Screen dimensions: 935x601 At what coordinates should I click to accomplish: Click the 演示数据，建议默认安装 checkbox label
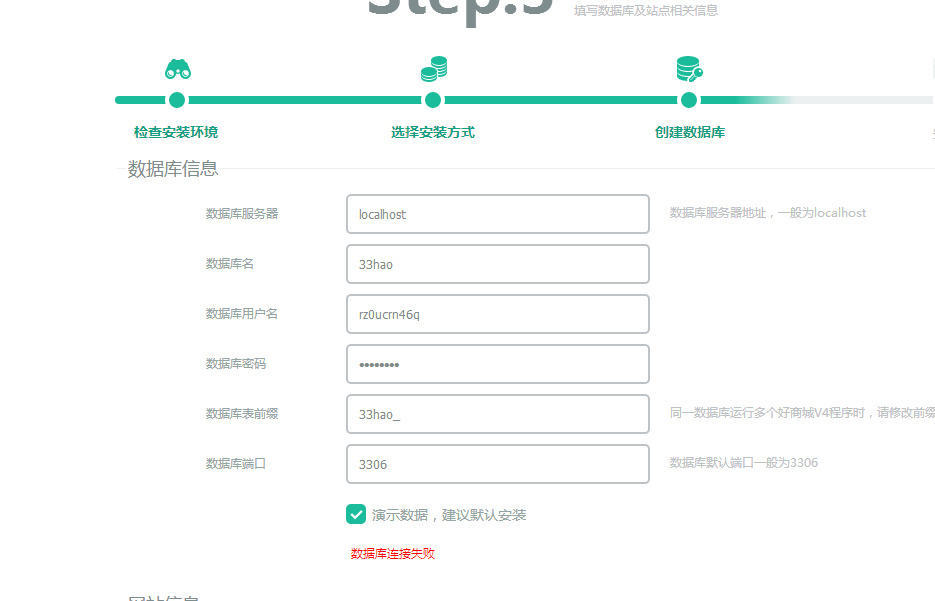(x=449, y=515)
